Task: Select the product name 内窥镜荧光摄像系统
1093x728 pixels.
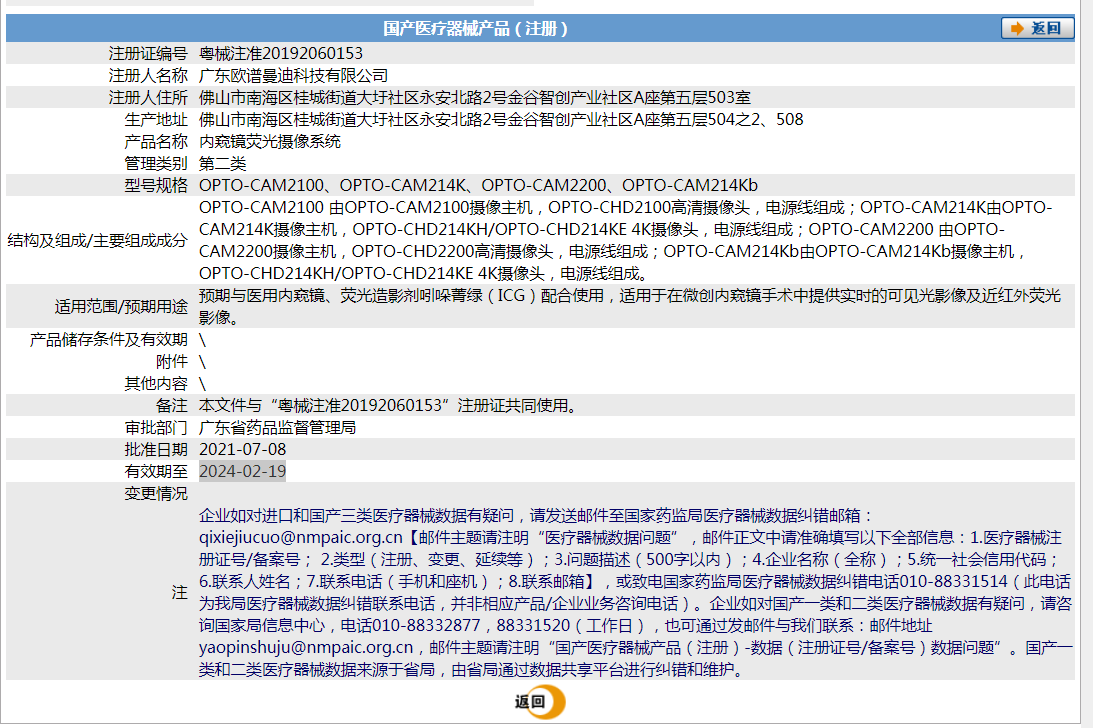Action: click(270, 142)
